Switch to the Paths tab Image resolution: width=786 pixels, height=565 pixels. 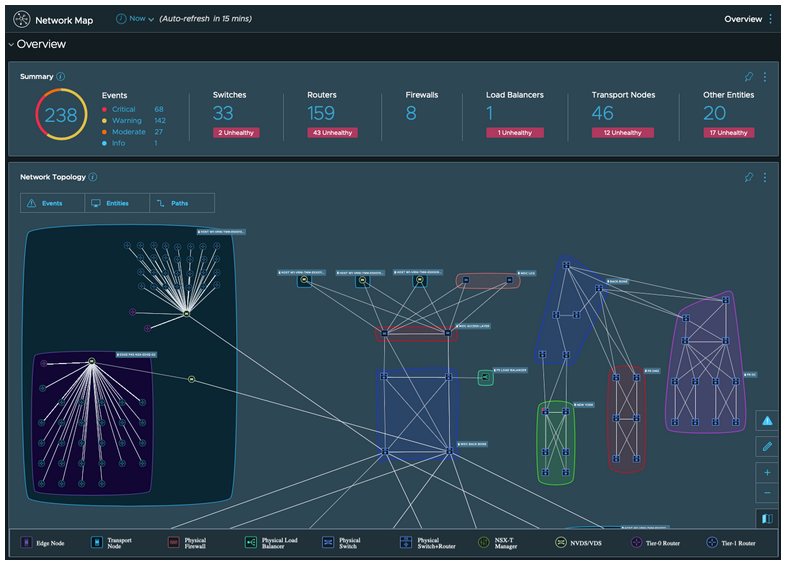click(179, 203)
